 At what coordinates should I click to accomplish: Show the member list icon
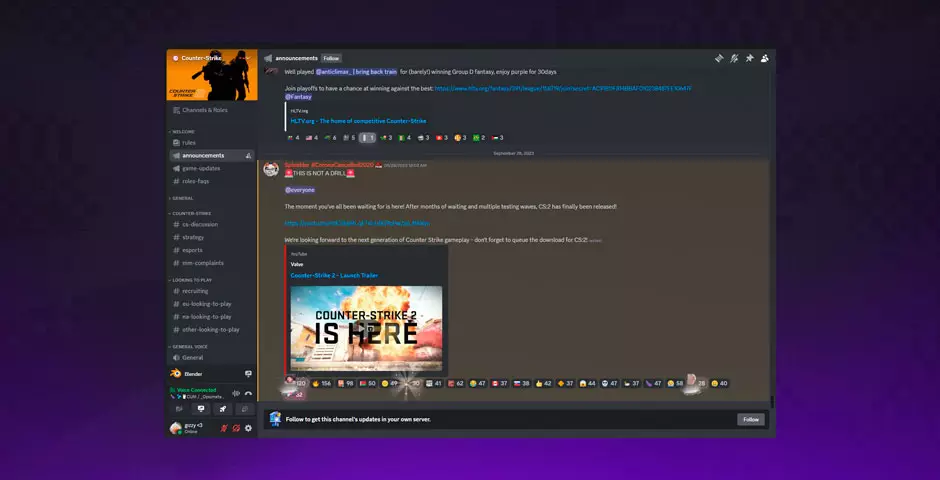coord(764,58)
